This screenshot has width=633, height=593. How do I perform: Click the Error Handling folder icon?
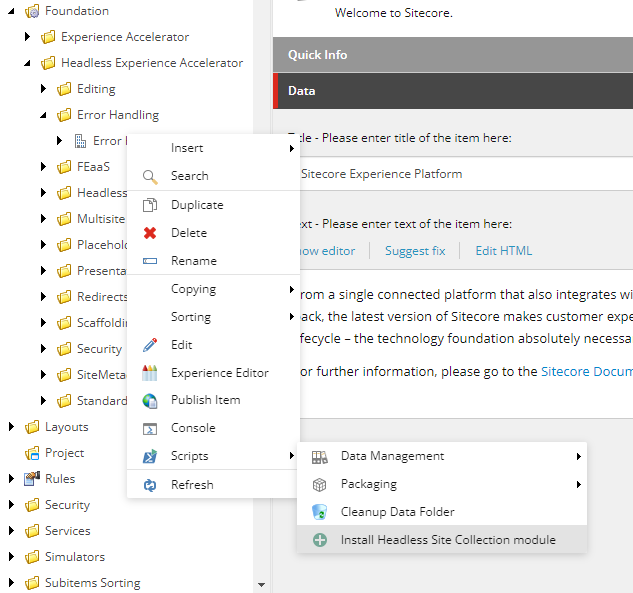[64, 115]
